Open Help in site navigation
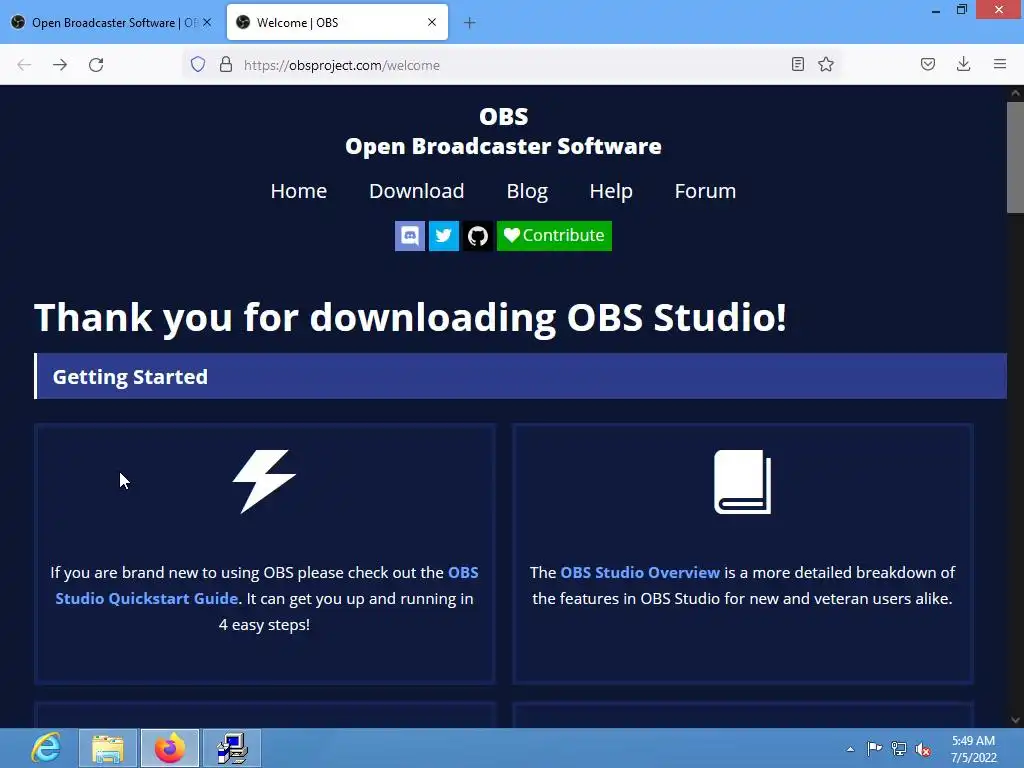The image size is (1024, 768). 611,191
